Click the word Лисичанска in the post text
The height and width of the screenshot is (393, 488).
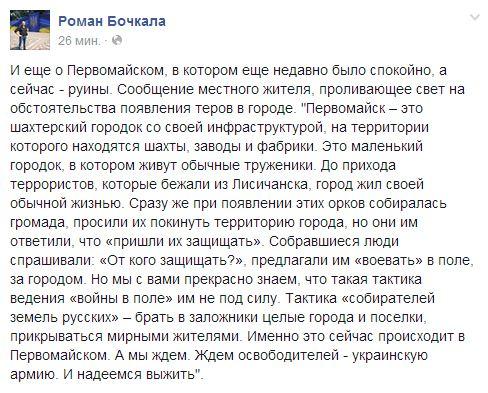pyautogui.click(x=270, y=185)
